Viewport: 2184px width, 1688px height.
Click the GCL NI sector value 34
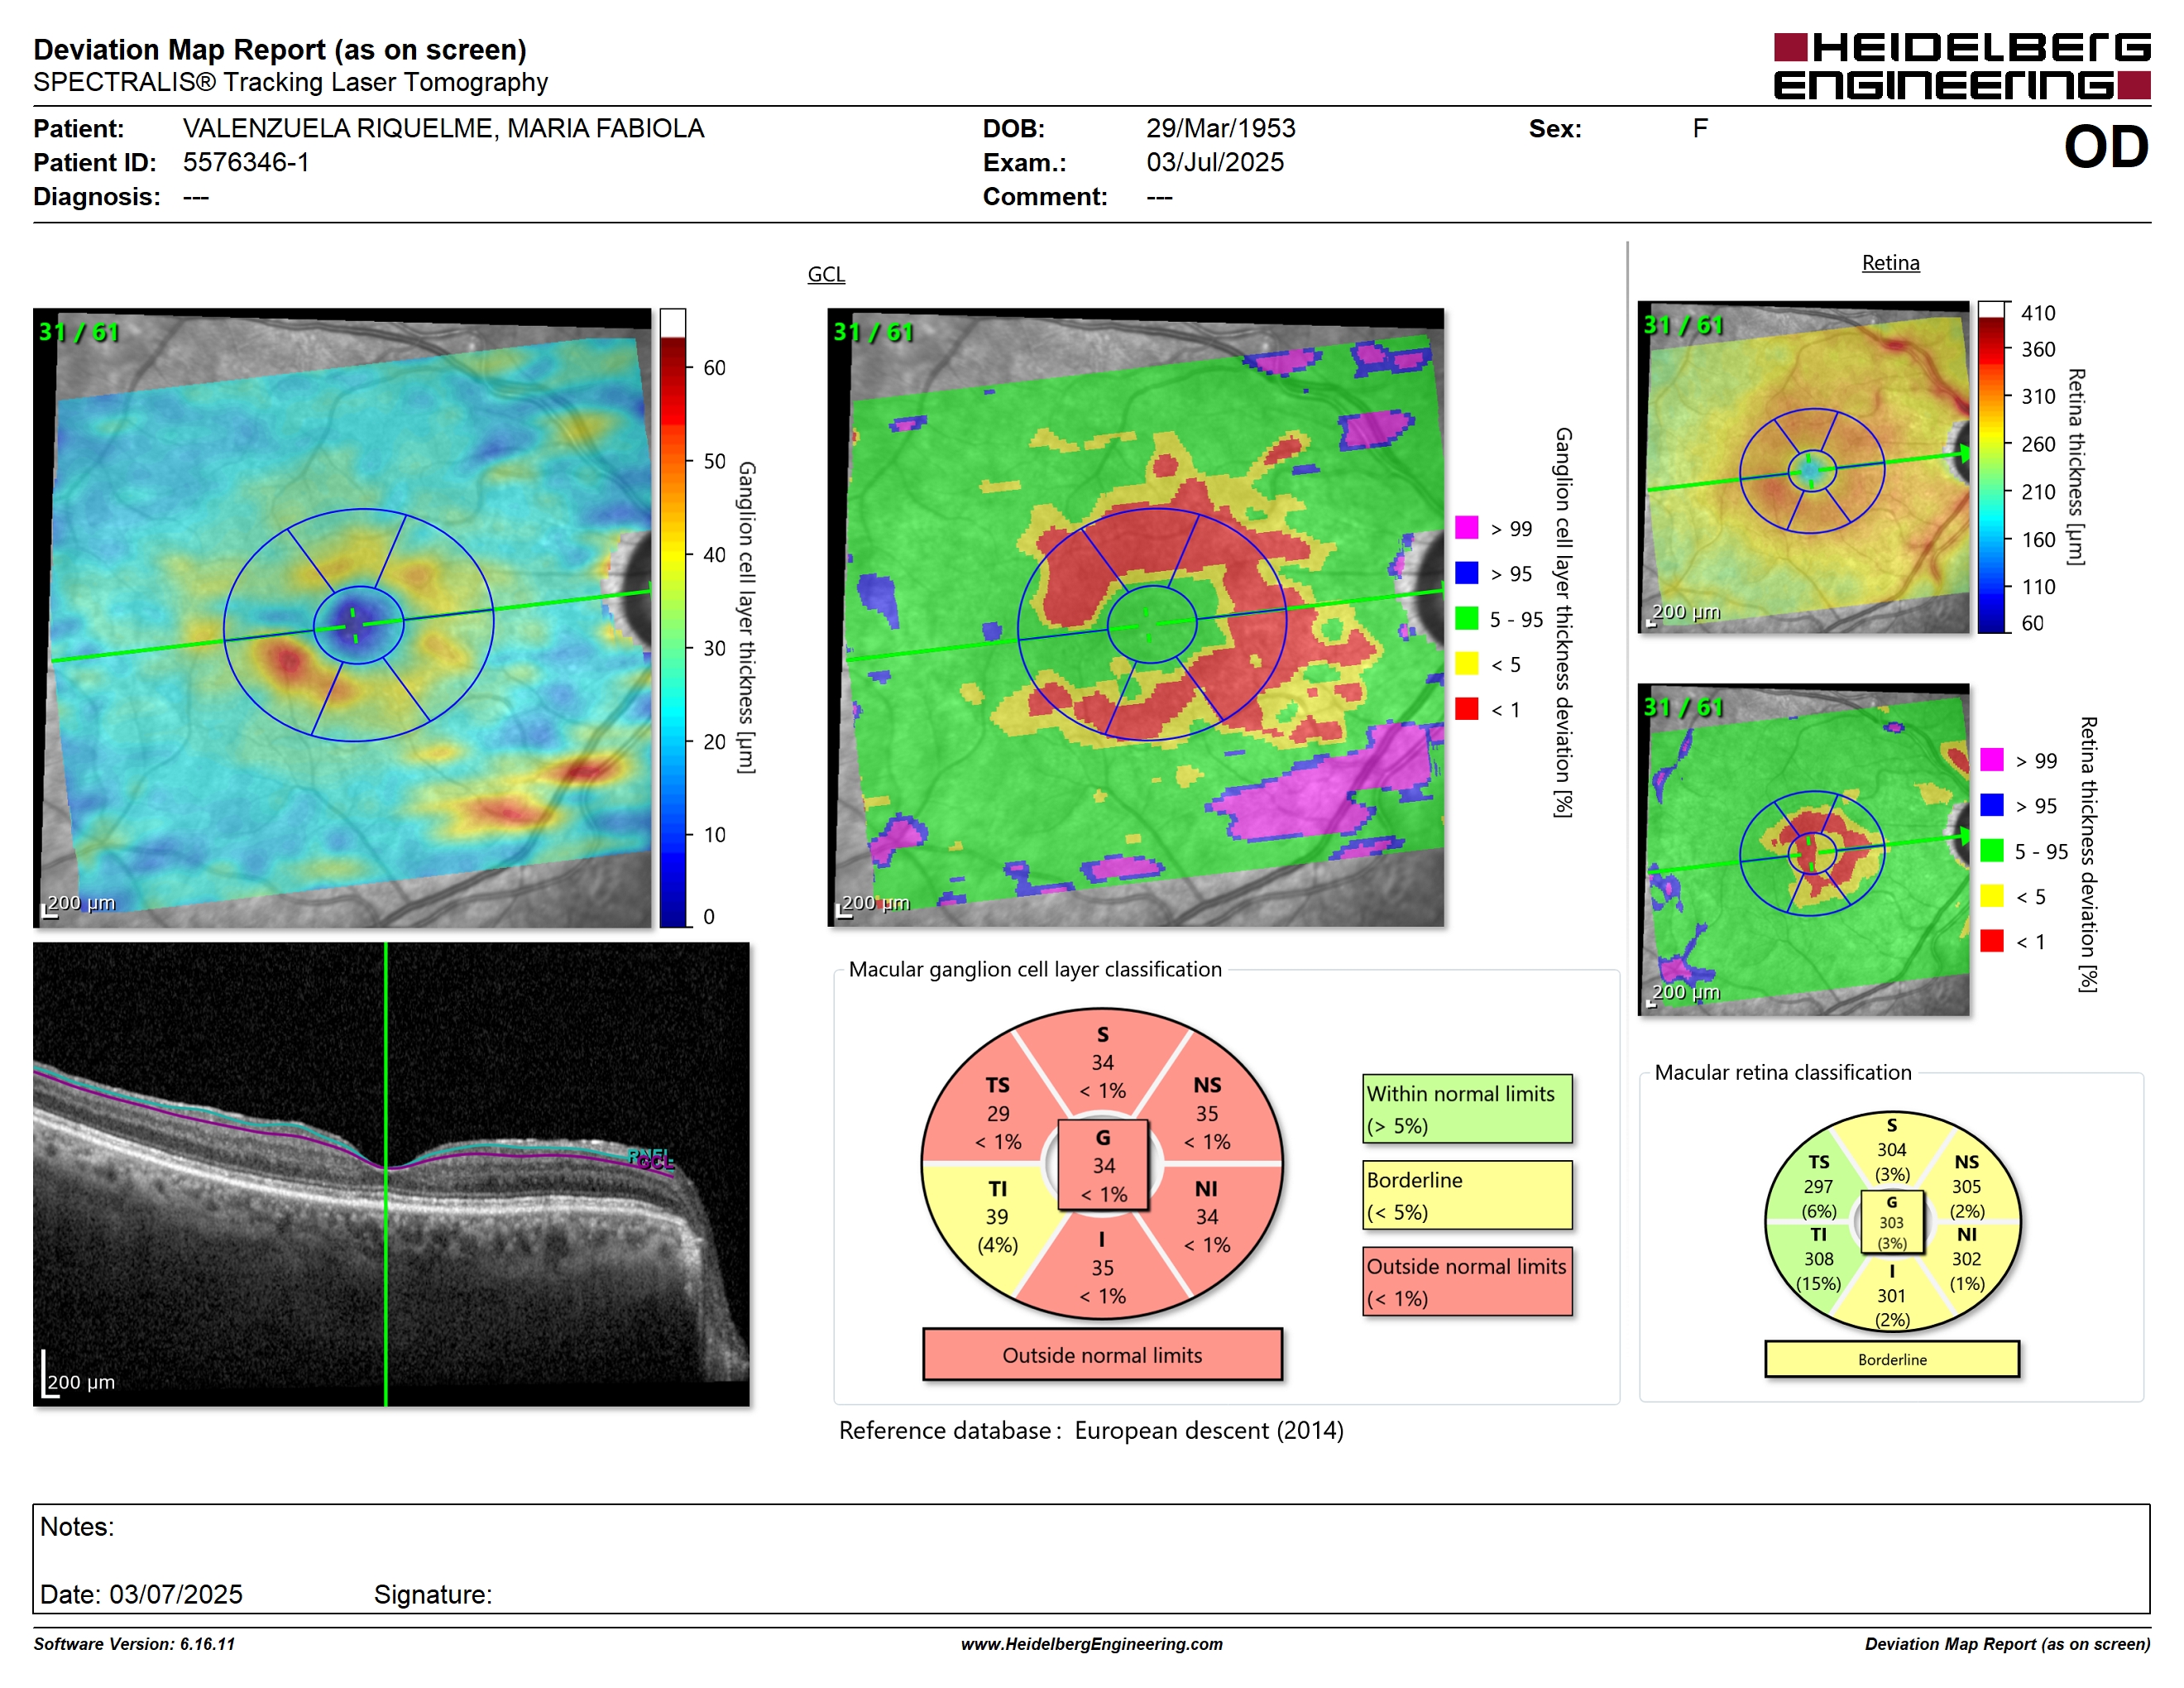pyautogui.click(x=1207, y=1217)
